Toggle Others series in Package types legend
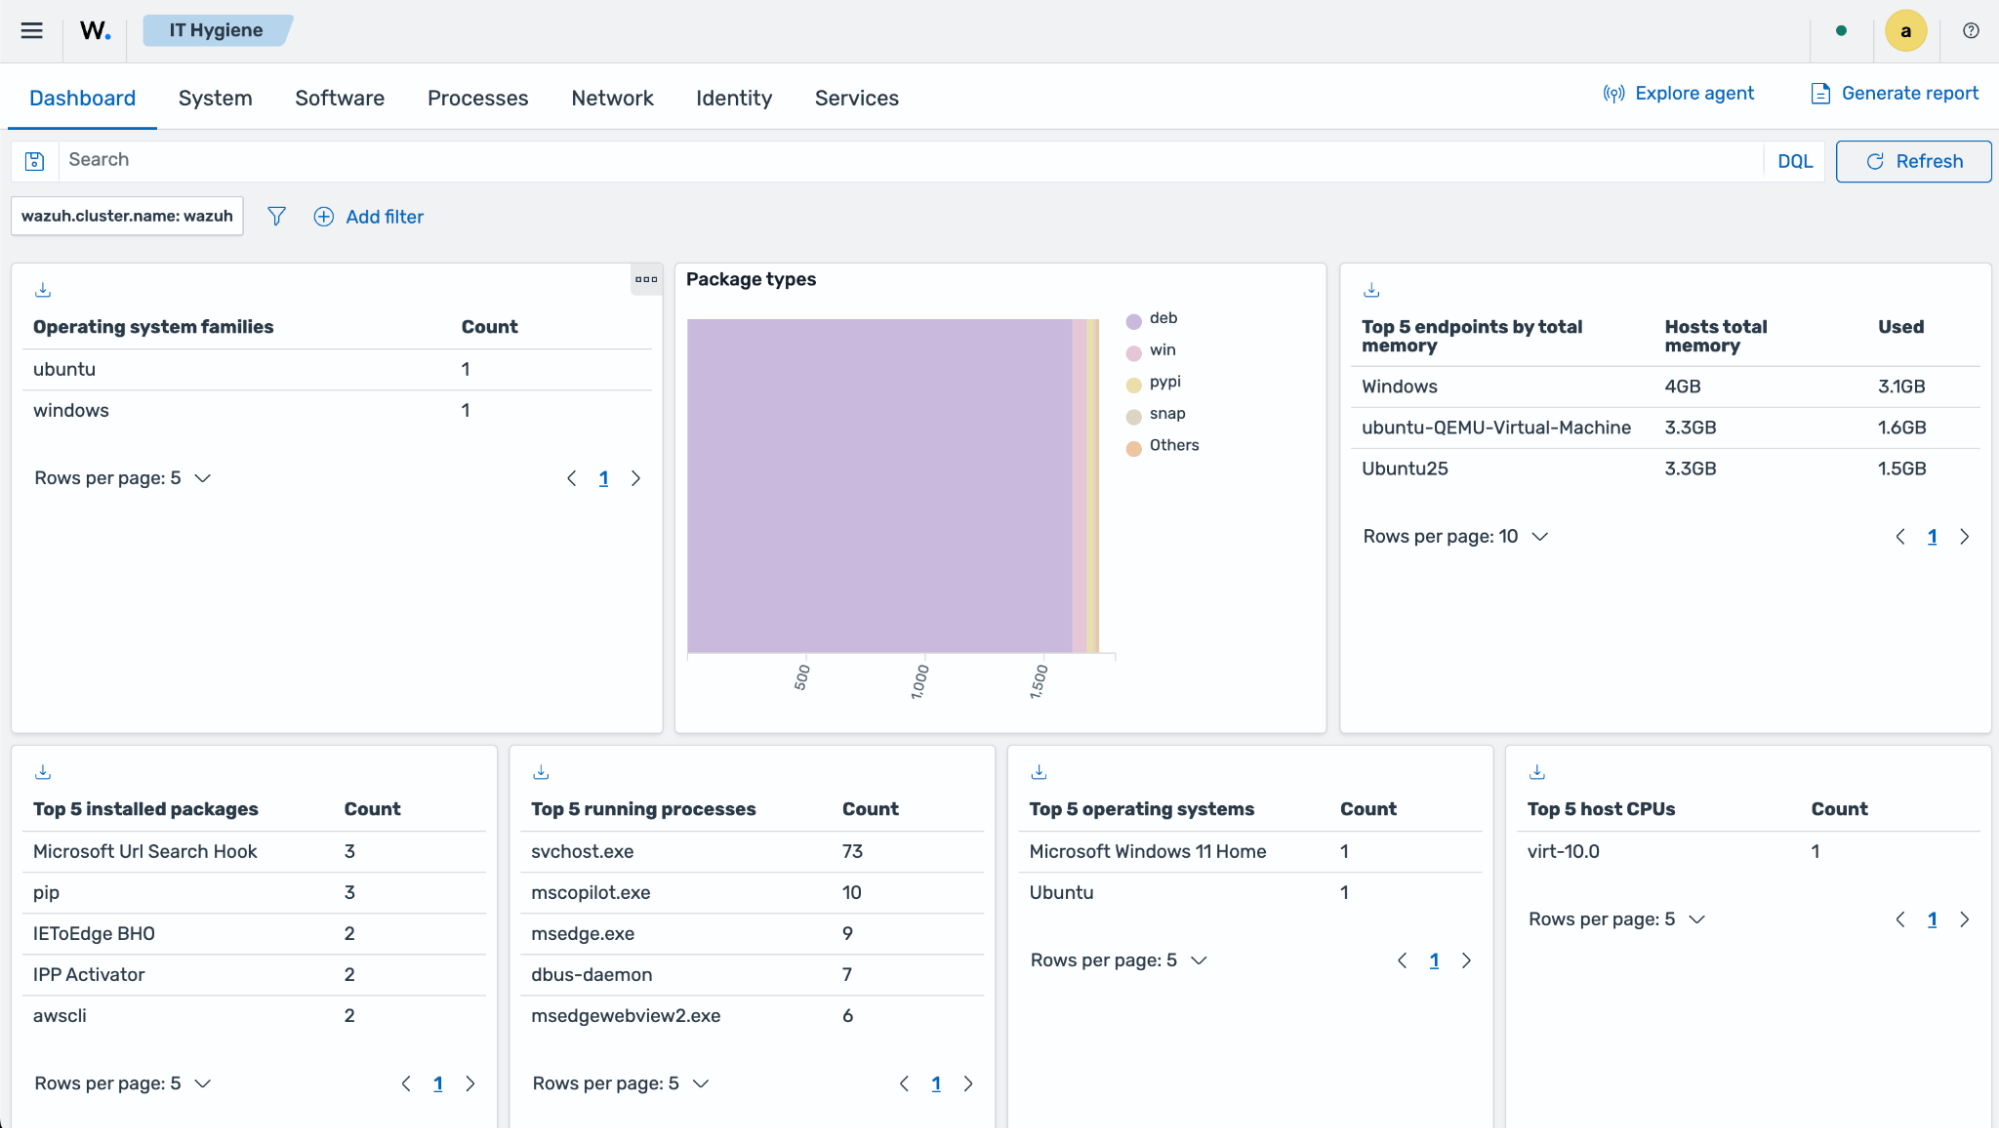 [x=1163, y=447]
